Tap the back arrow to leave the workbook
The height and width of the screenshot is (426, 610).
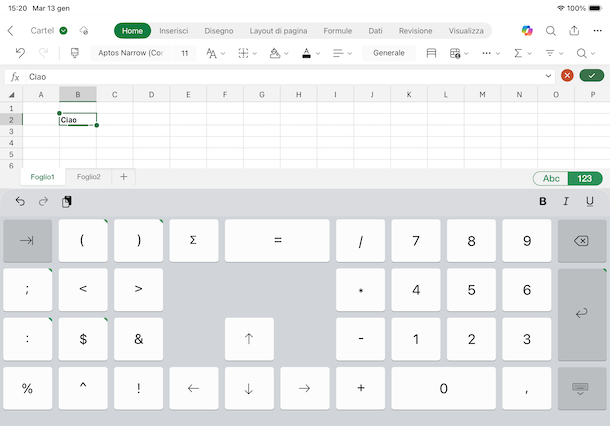(11, 31)
